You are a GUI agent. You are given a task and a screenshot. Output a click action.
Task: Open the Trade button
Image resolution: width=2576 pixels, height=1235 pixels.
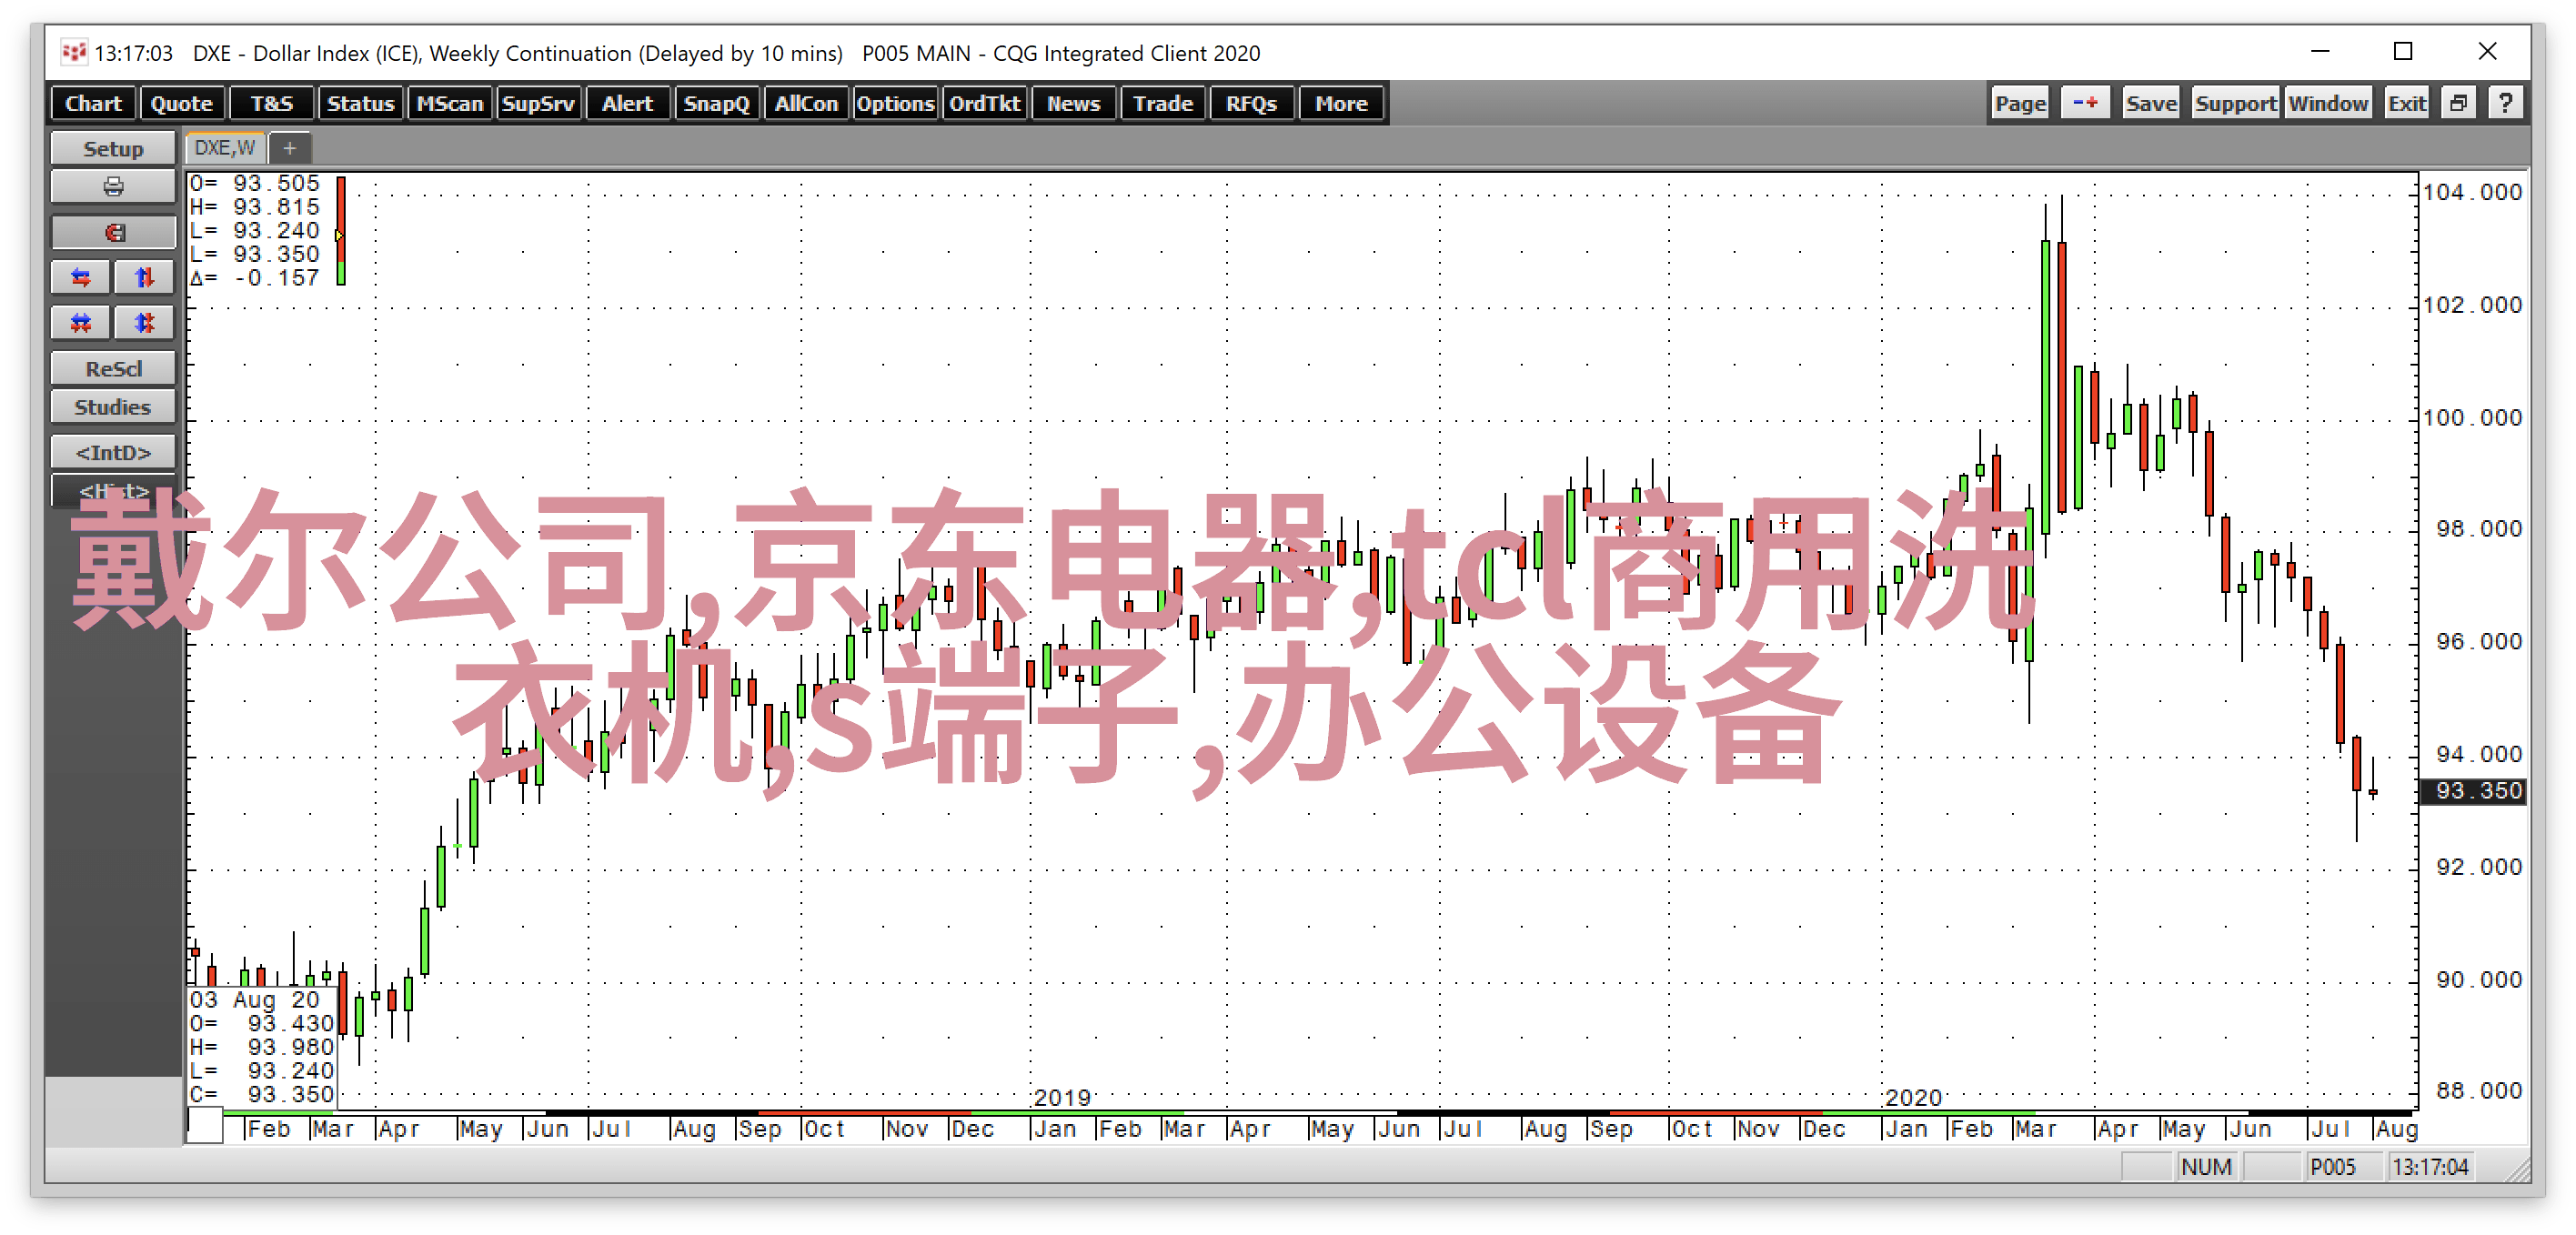[1162, 103]
